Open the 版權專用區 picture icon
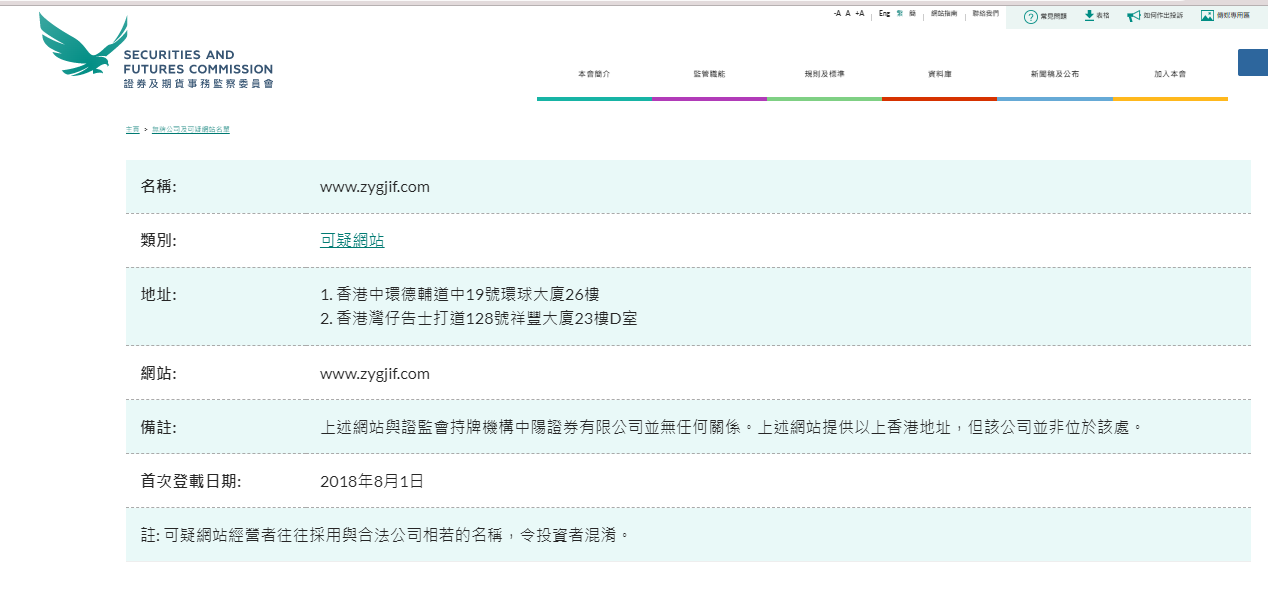This screenshot has width=1268, height=591. 1207,16
